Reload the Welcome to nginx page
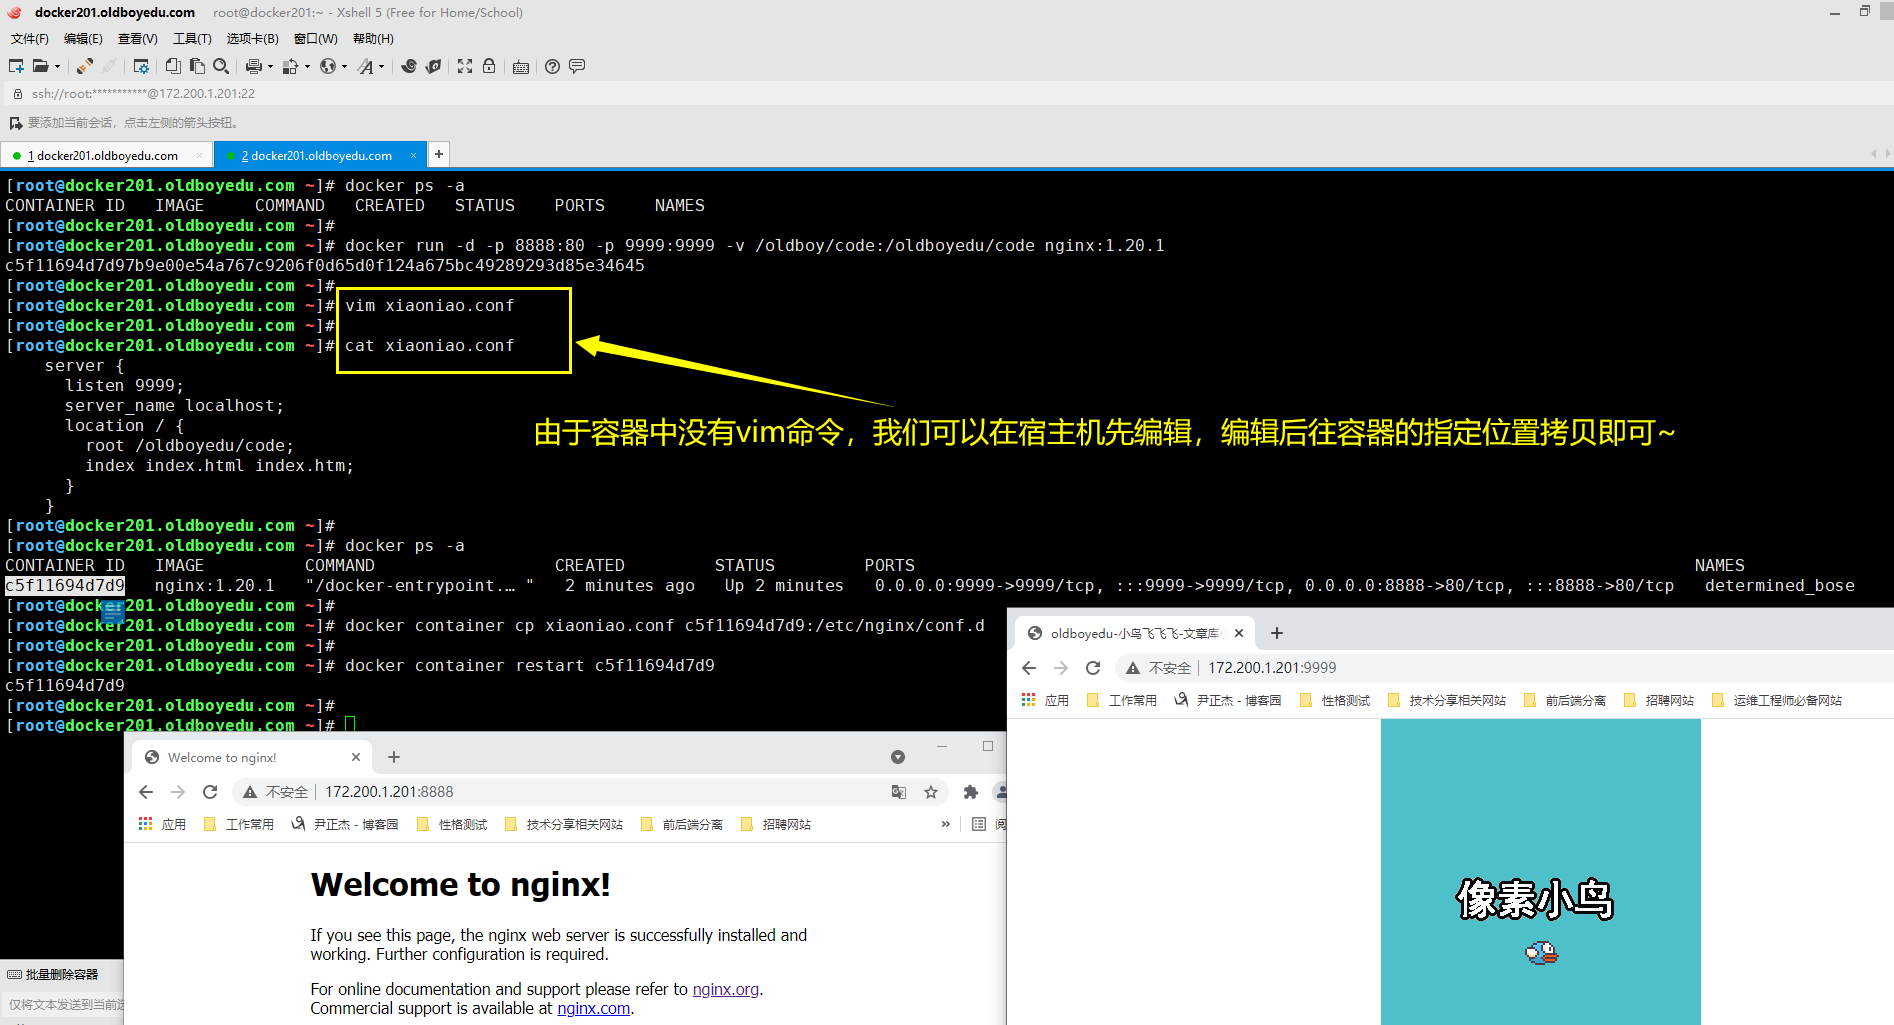 coord(210,791)
